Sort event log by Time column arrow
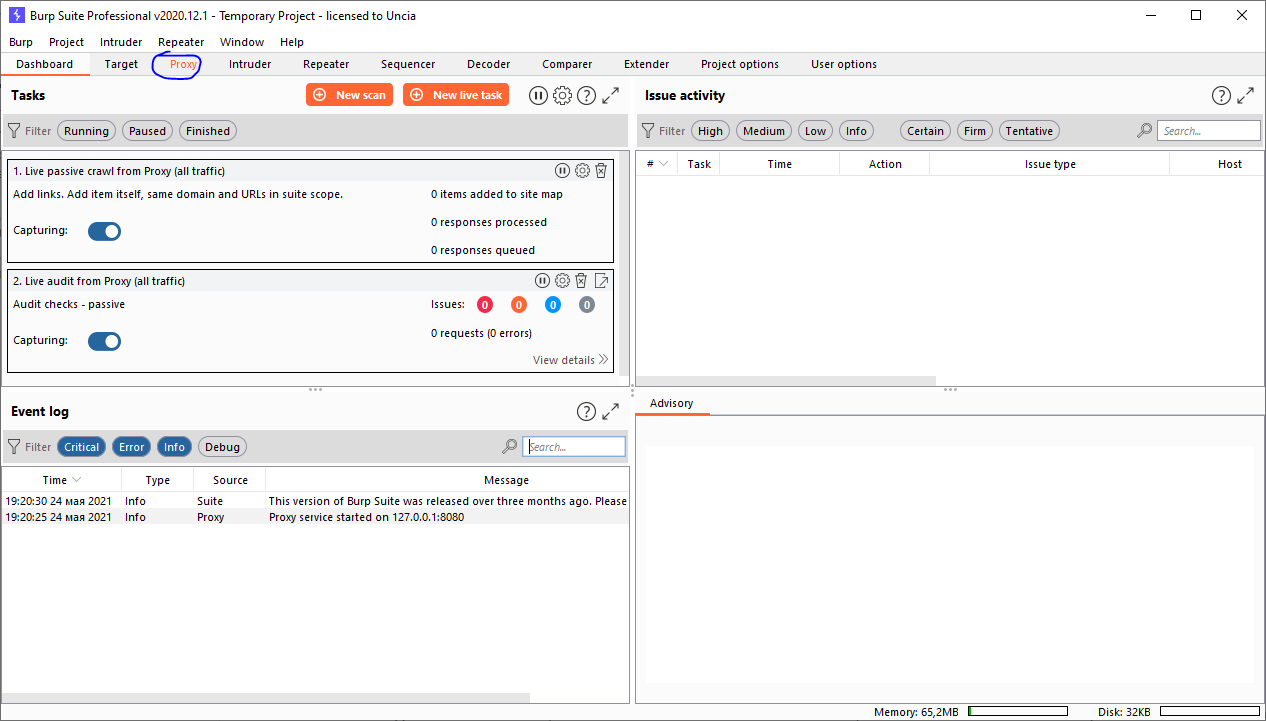 pyautogui.click(x=78, y=480)
